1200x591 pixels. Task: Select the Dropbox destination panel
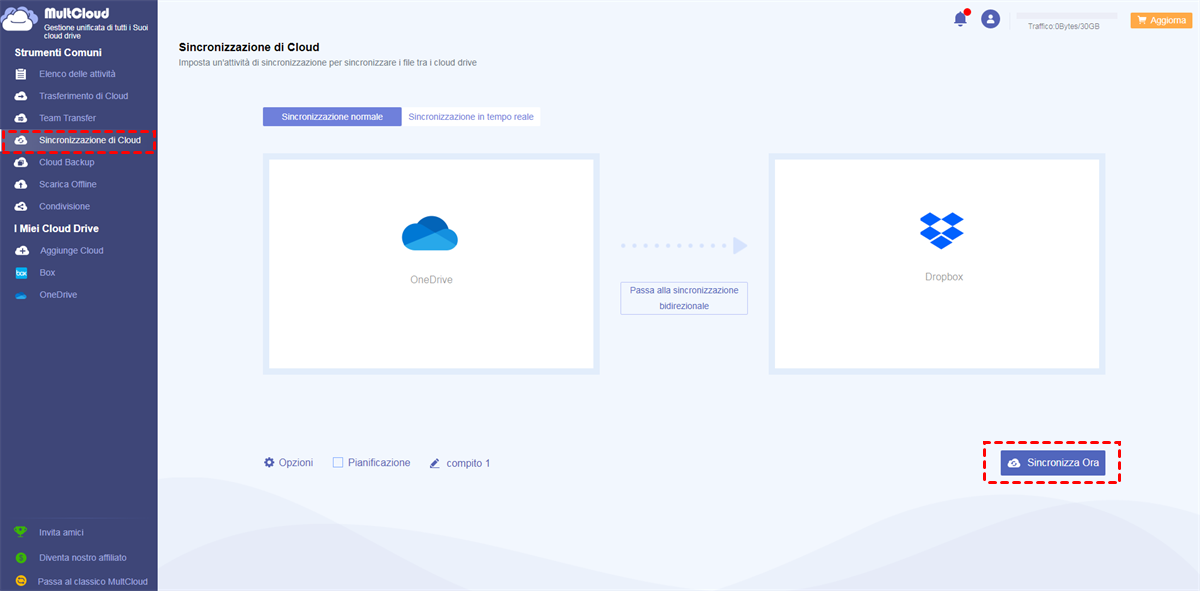[937, 264]
